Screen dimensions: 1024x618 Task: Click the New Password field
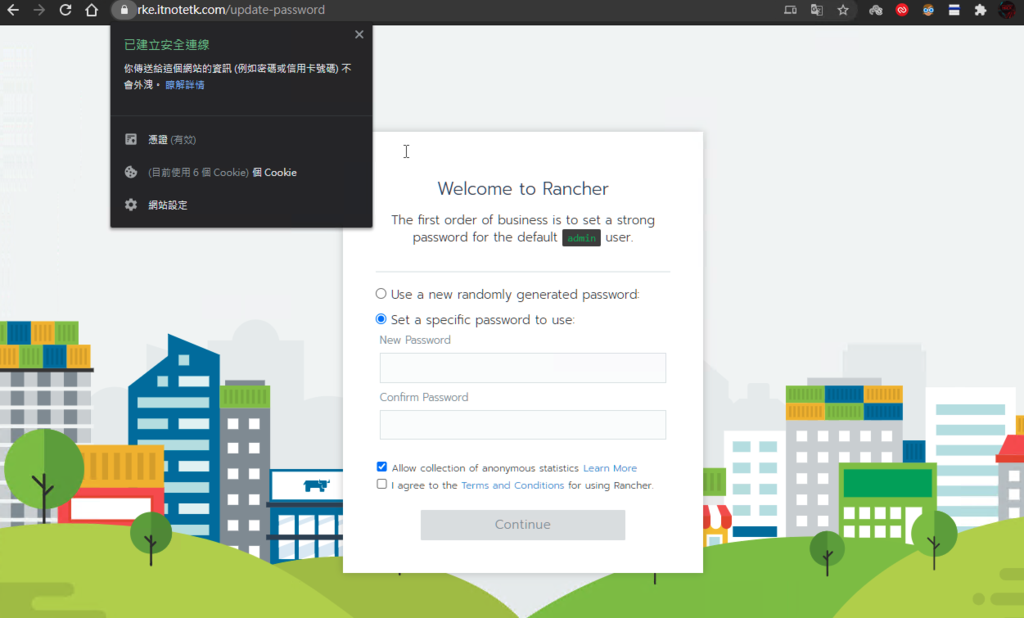[x=522, y=368]
